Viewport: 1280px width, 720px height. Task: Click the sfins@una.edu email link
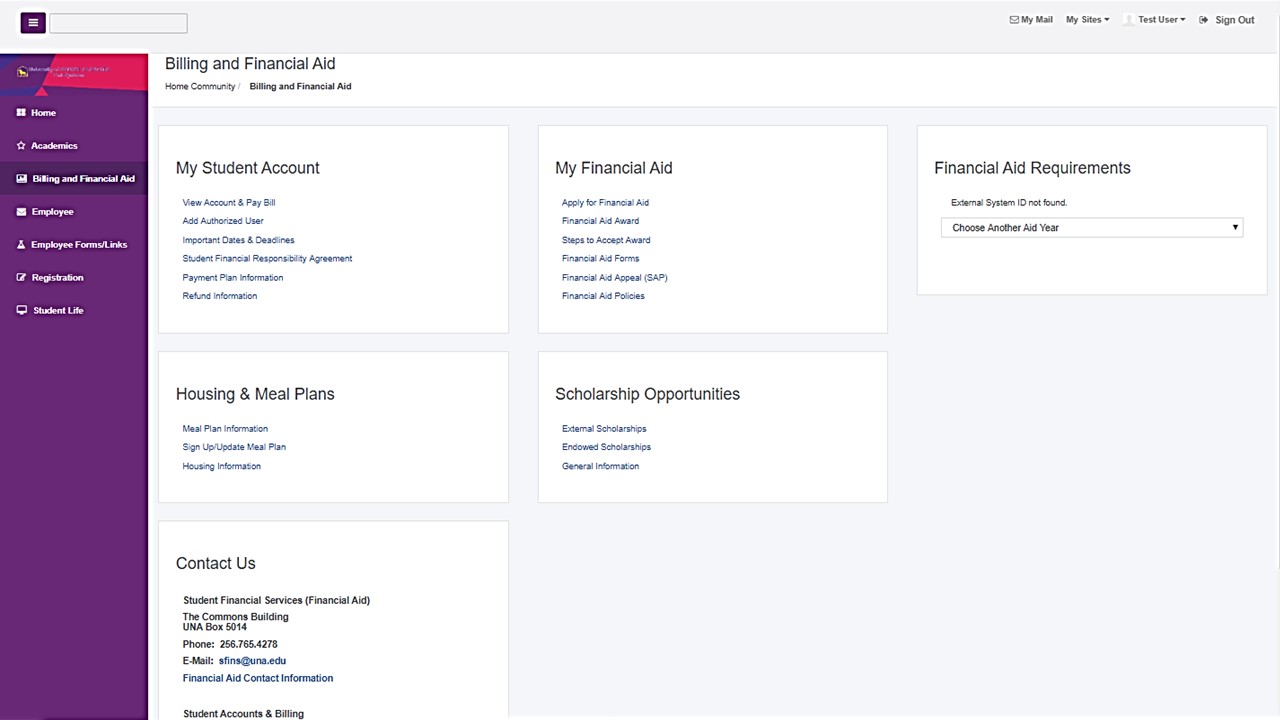click(x=252, y=661)
